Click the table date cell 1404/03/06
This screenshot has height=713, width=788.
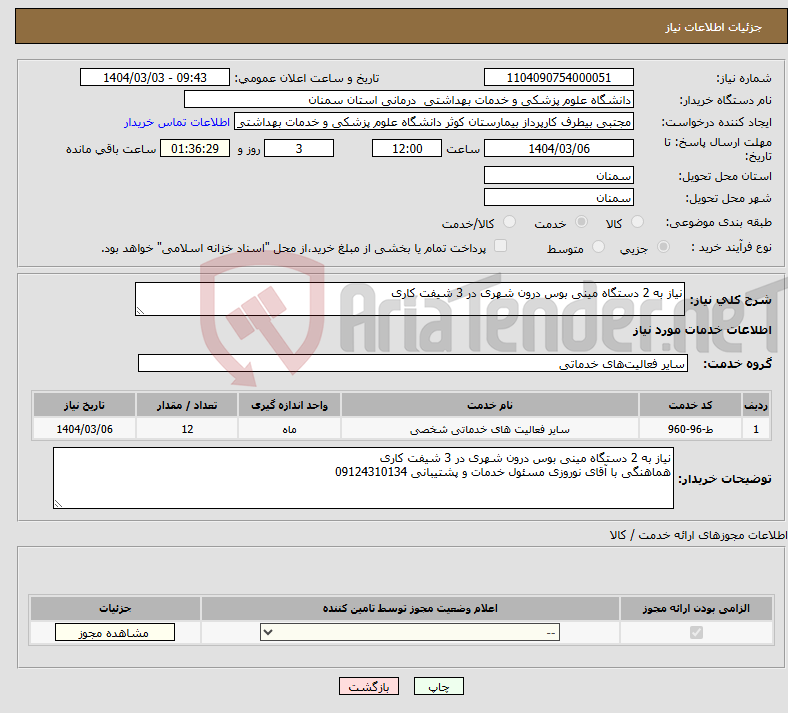click(x=84, y=429)
